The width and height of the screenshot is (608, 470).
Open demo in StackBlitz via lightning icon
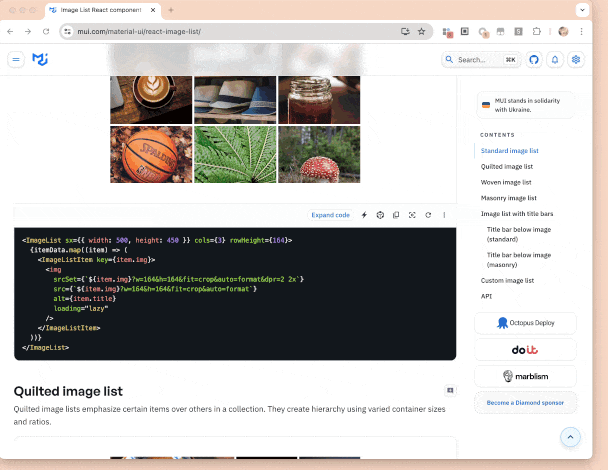[x=364, y=215]
